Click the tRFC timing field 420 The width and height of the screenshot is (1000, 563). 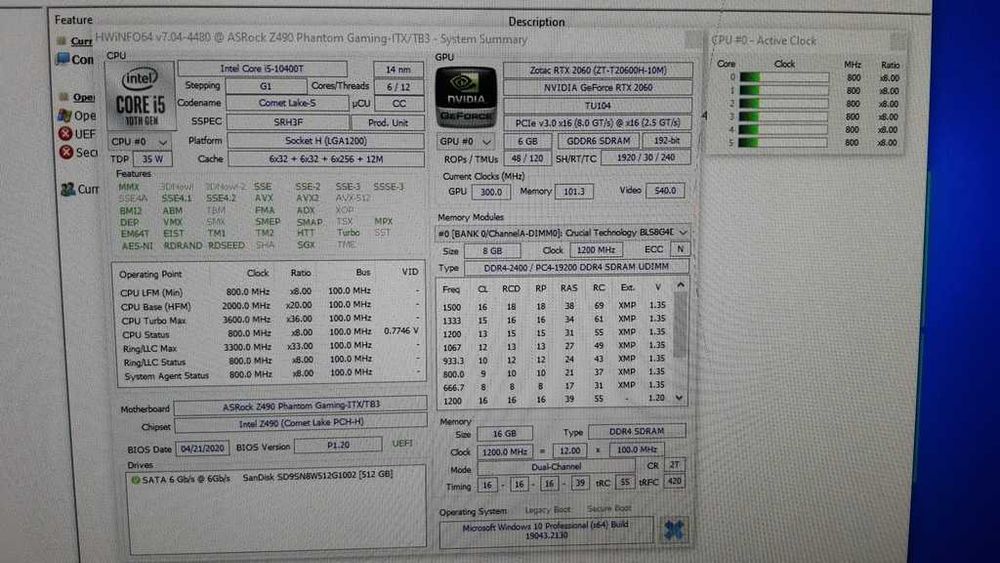[x=674, y=482]
